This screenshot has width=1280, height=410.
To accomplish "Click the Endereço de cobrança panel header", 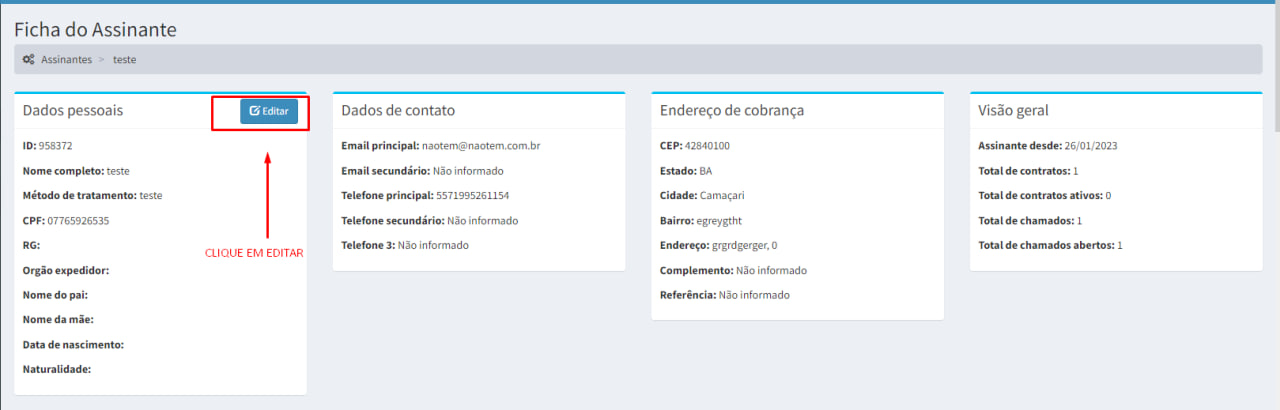I will [732, 111].
